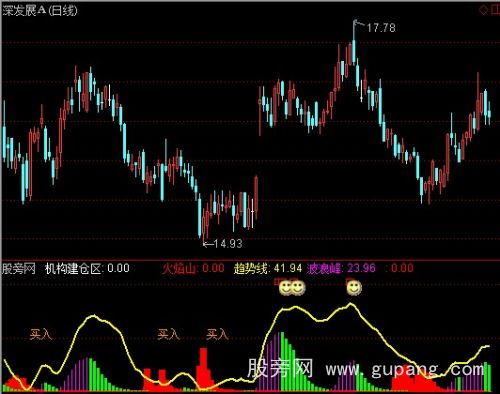Select the chart title 深发展A (日线)

(x=40, y=11)
